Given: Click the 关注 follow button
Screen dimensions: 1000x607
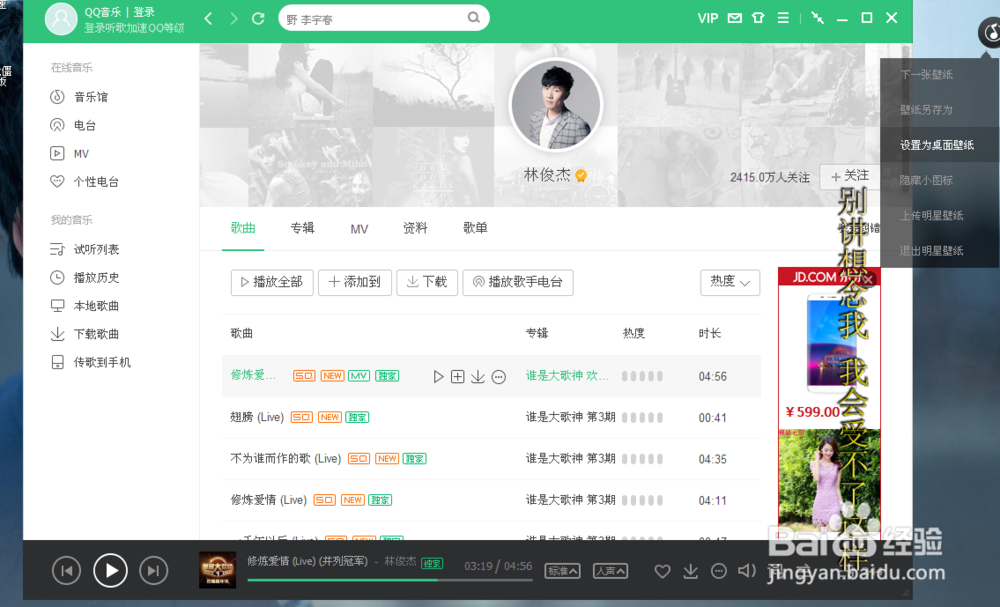Looking at the screenshot, I should 849,176.
